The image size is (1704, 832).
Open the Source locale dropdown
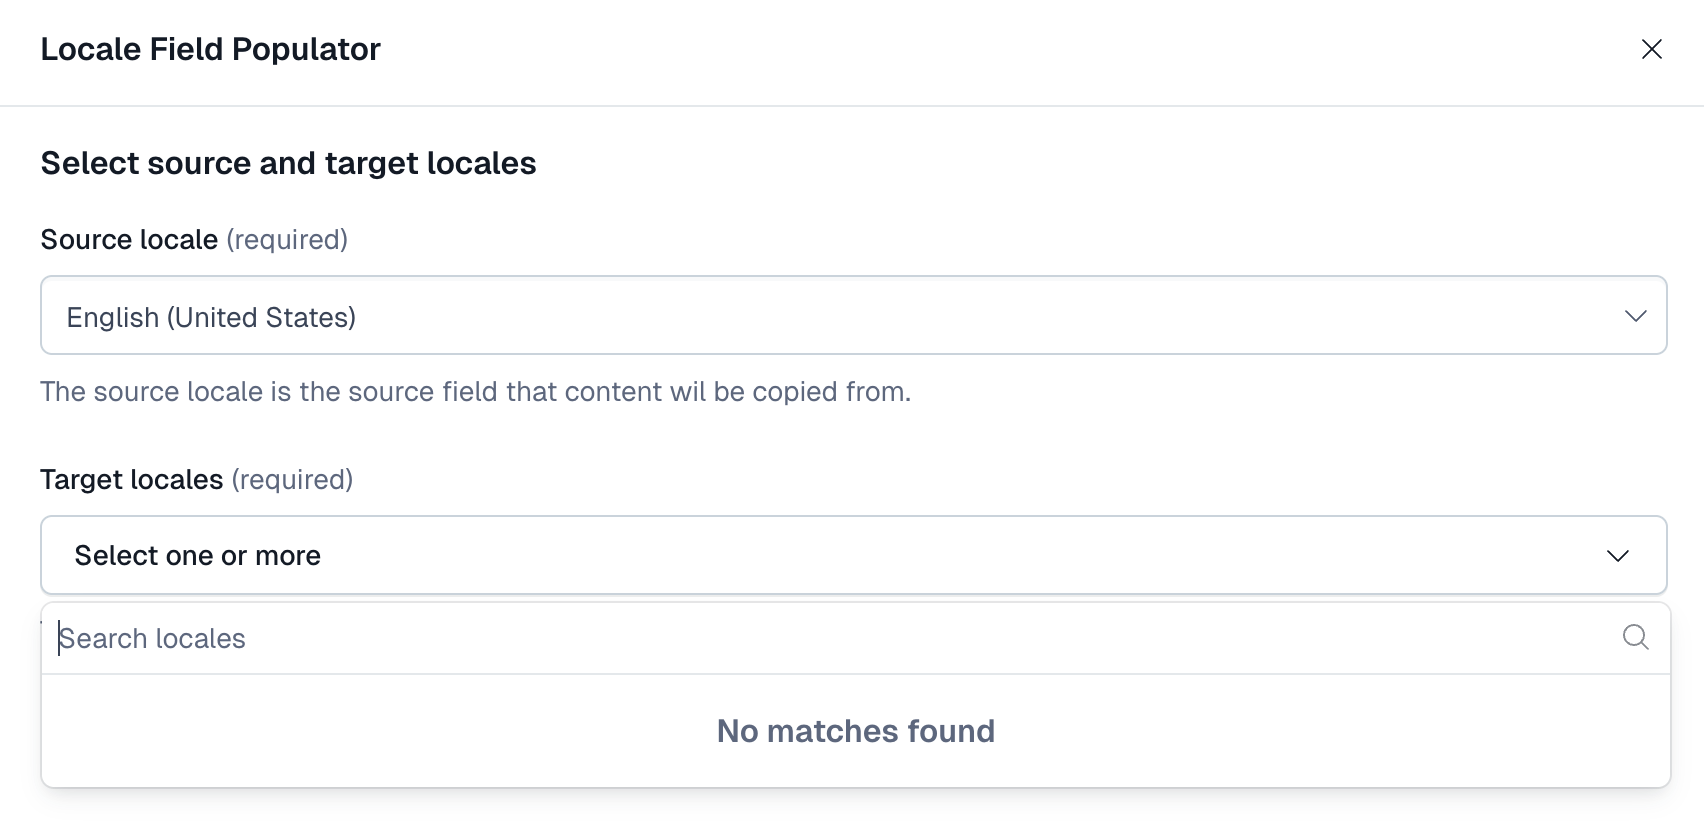pos(852,316)
